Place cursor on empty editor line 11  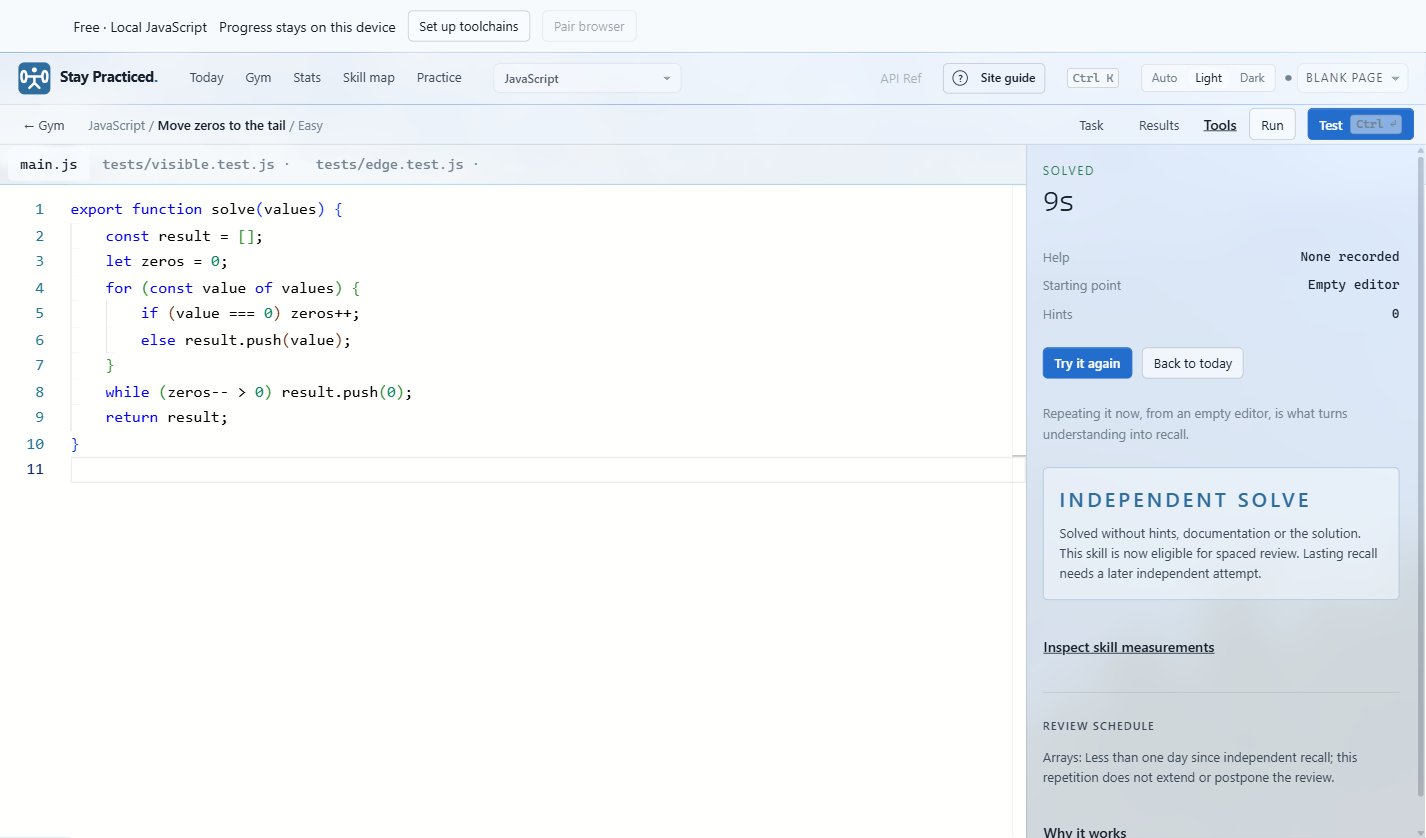pyautogui.click(x=548, y=469)
